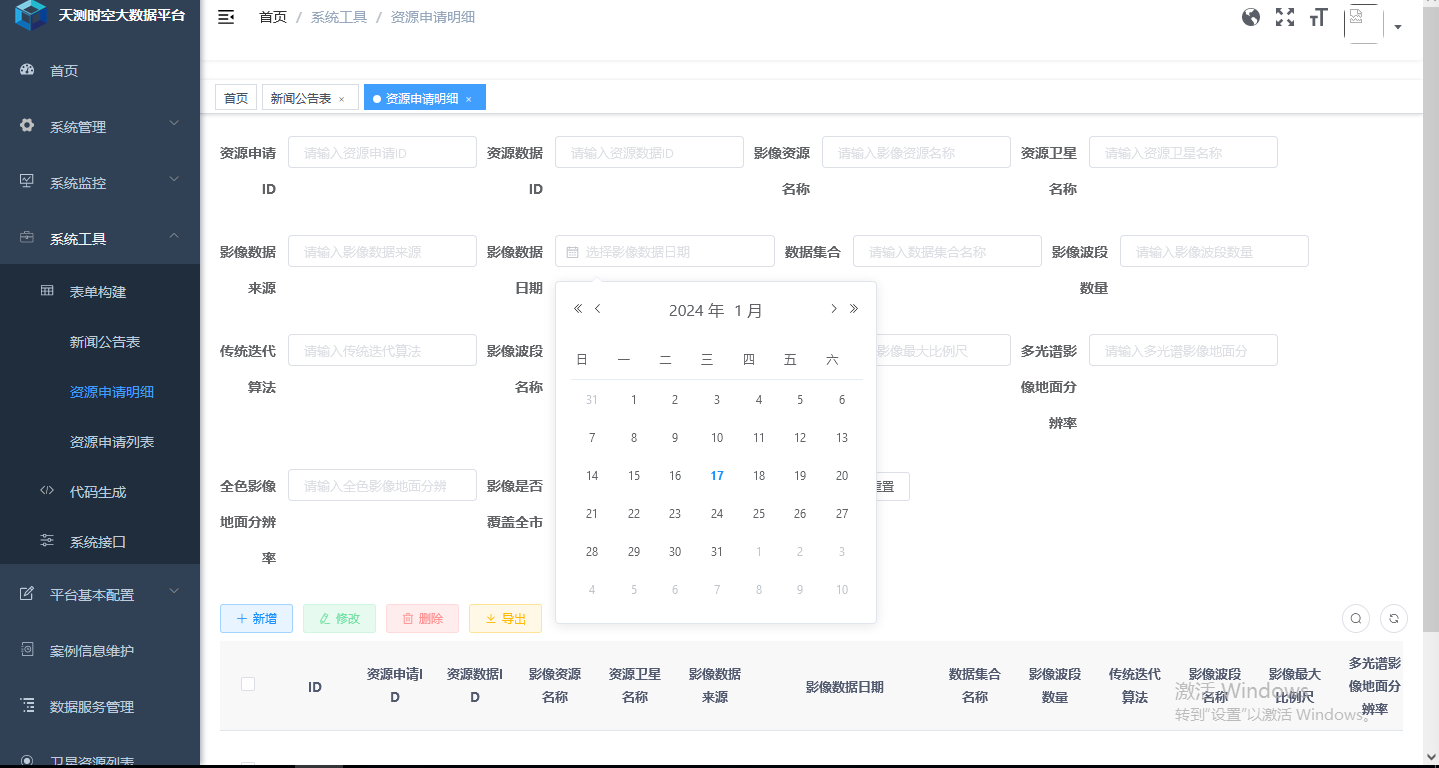Click the search magnifier above the table
This screenshot has height=768, width=1439.
(x=1355, y=618)
